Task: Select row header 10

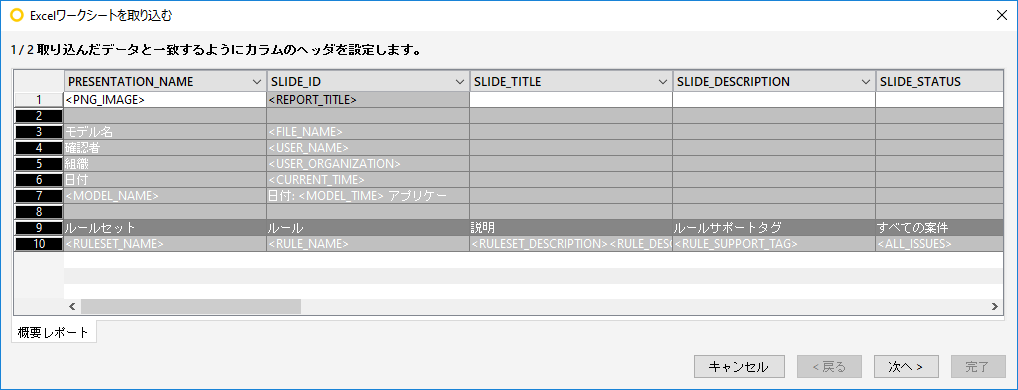Action: point(39,244)
